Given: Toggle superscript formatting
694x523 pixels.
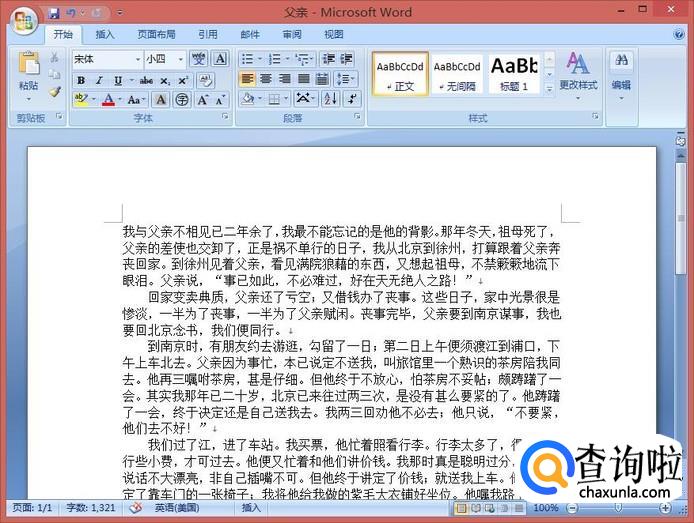Looking at the screenshot, I should tap(183, 81).
